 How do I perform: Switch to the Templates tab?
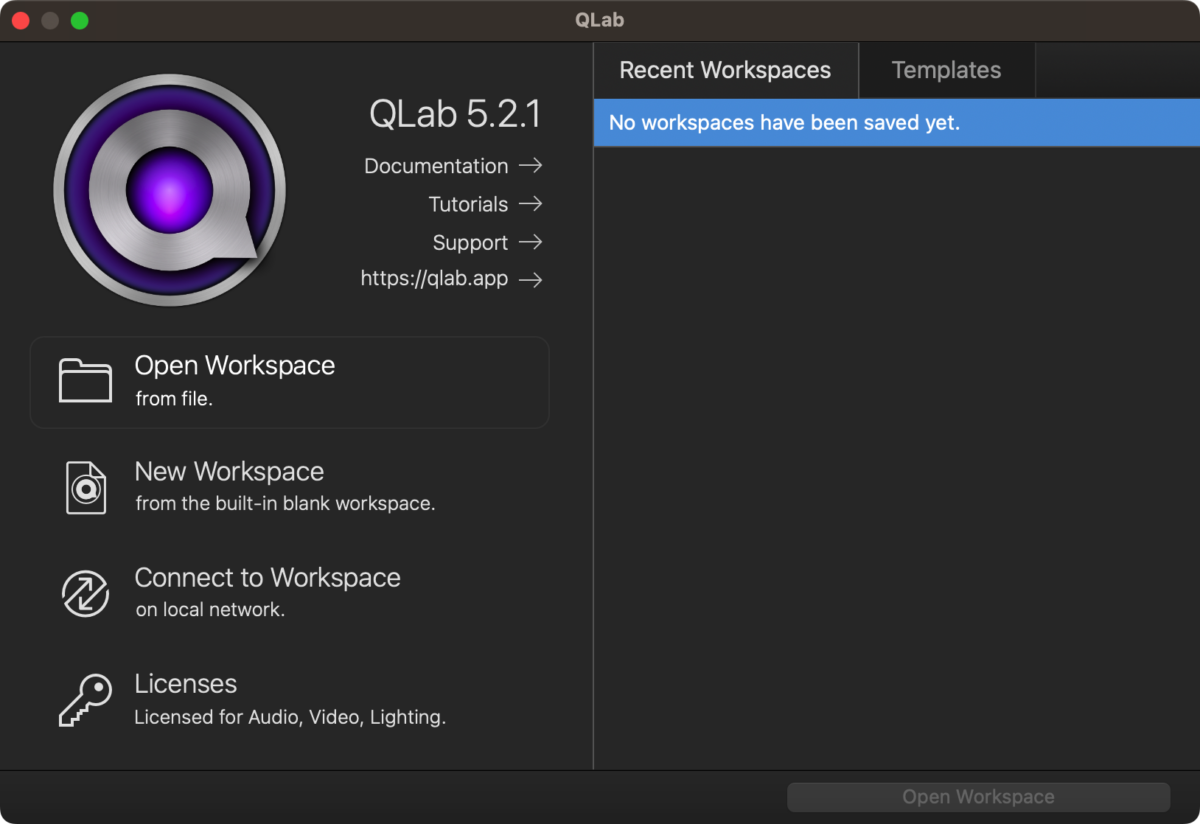pos(946,70)
